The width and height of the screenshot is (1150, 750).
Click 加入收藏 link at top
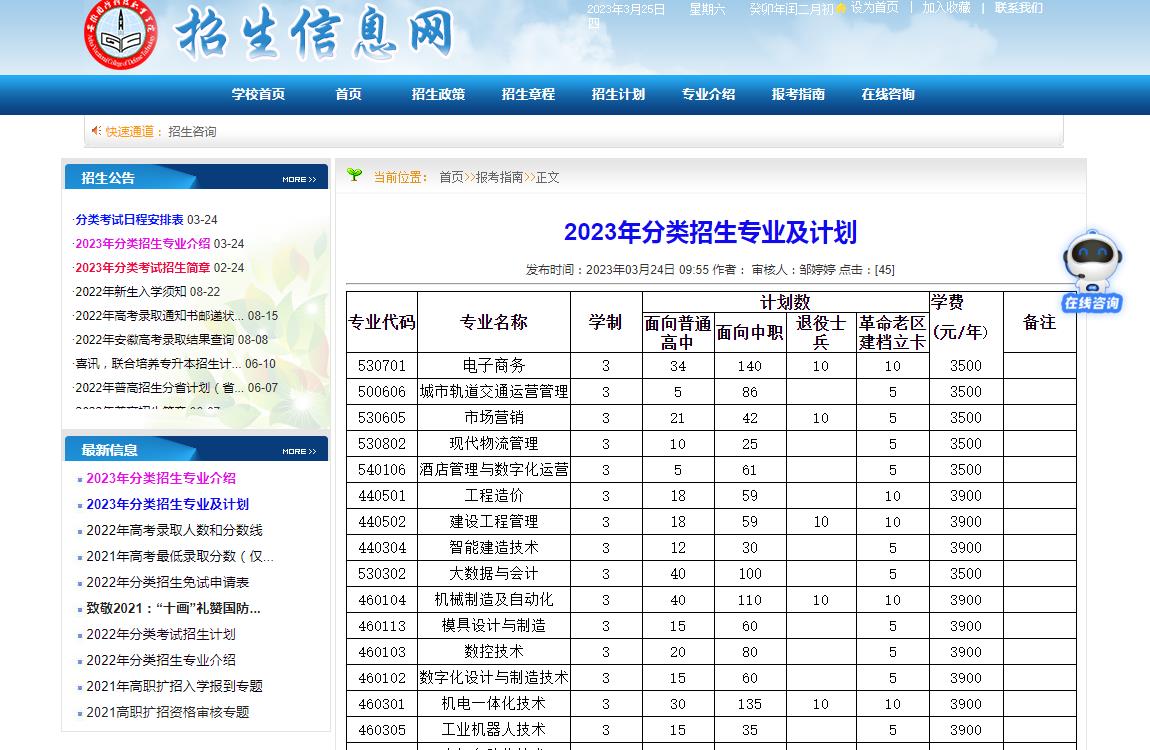(x=946, y=7)
